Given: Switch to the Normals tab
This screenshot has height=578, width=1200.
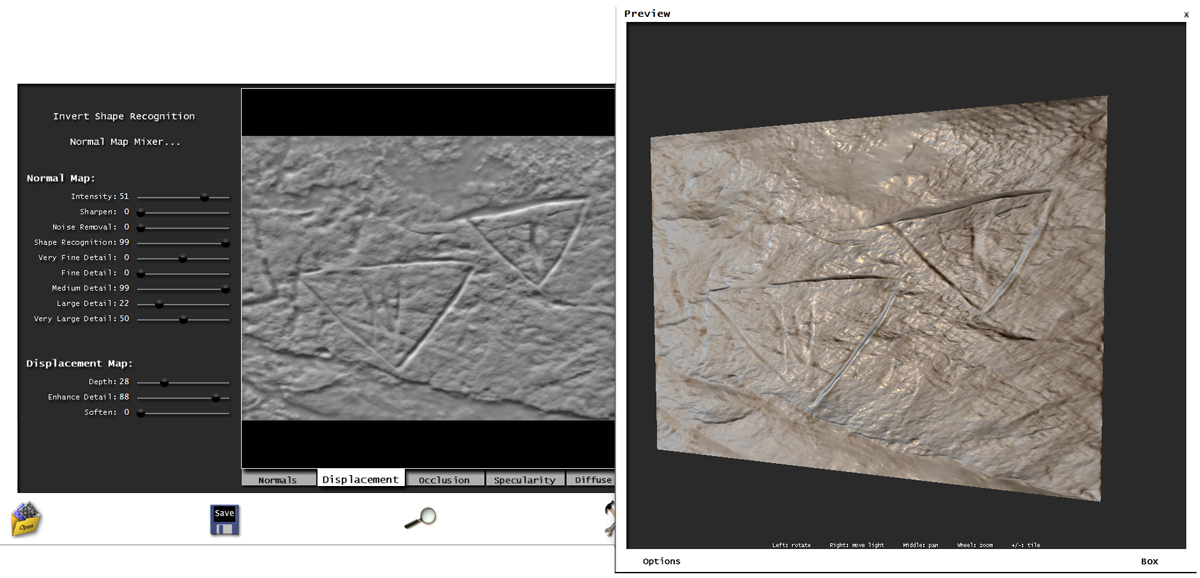Looking at the screenshot, I should pos(277,480).
